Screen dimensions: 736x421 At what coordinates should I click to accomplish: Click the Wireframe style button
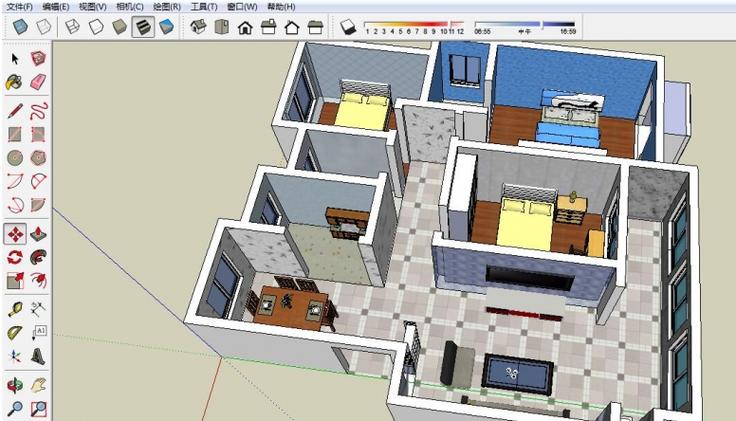73,27
